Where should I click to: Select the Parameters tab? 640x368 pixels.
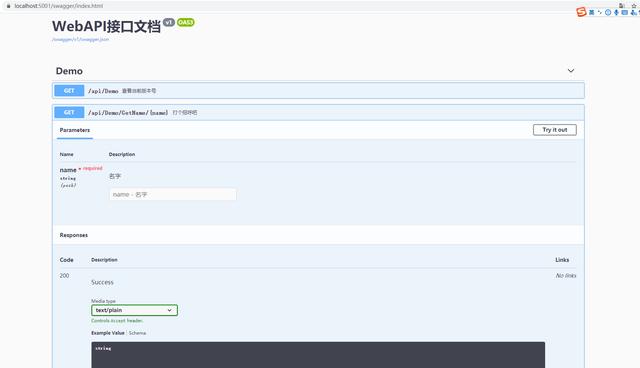pyautogui.click(x=75, y=130)
